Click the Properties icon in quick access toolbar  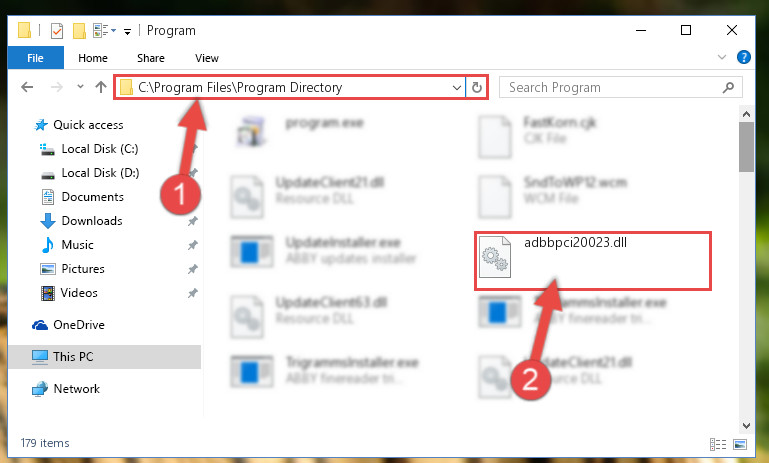[x=57, y=31]
